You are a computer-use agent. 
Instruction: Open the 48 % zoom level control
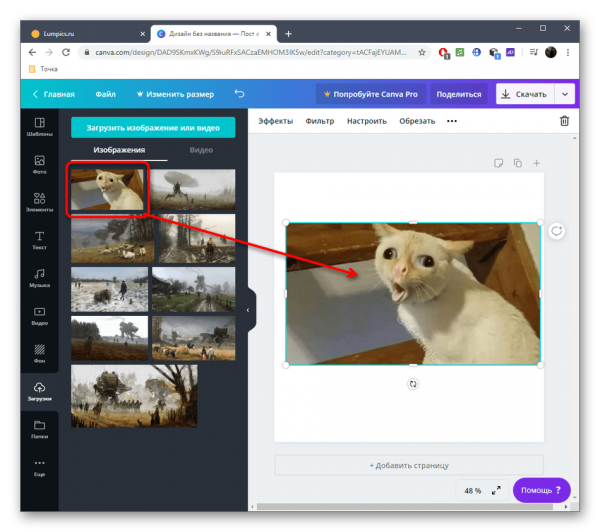pyautogui.click(x=473, y=491)
